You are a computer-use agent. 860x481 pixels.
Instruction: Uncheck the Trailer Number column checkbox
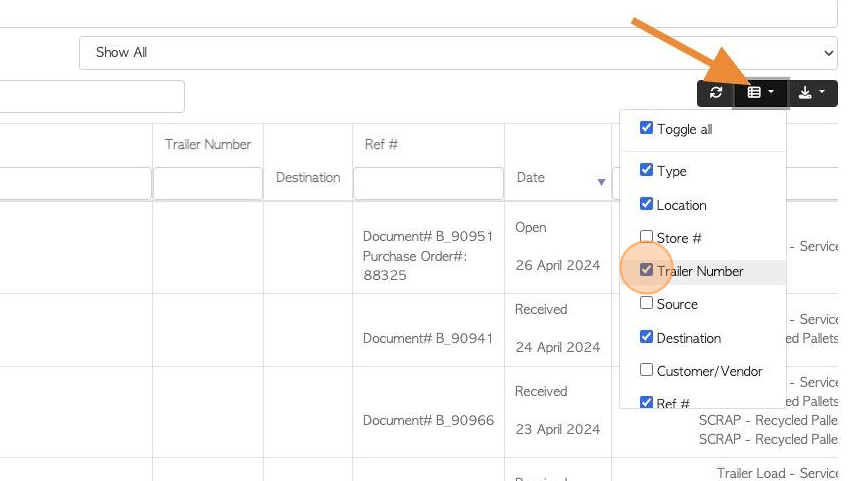pos(646,270)
